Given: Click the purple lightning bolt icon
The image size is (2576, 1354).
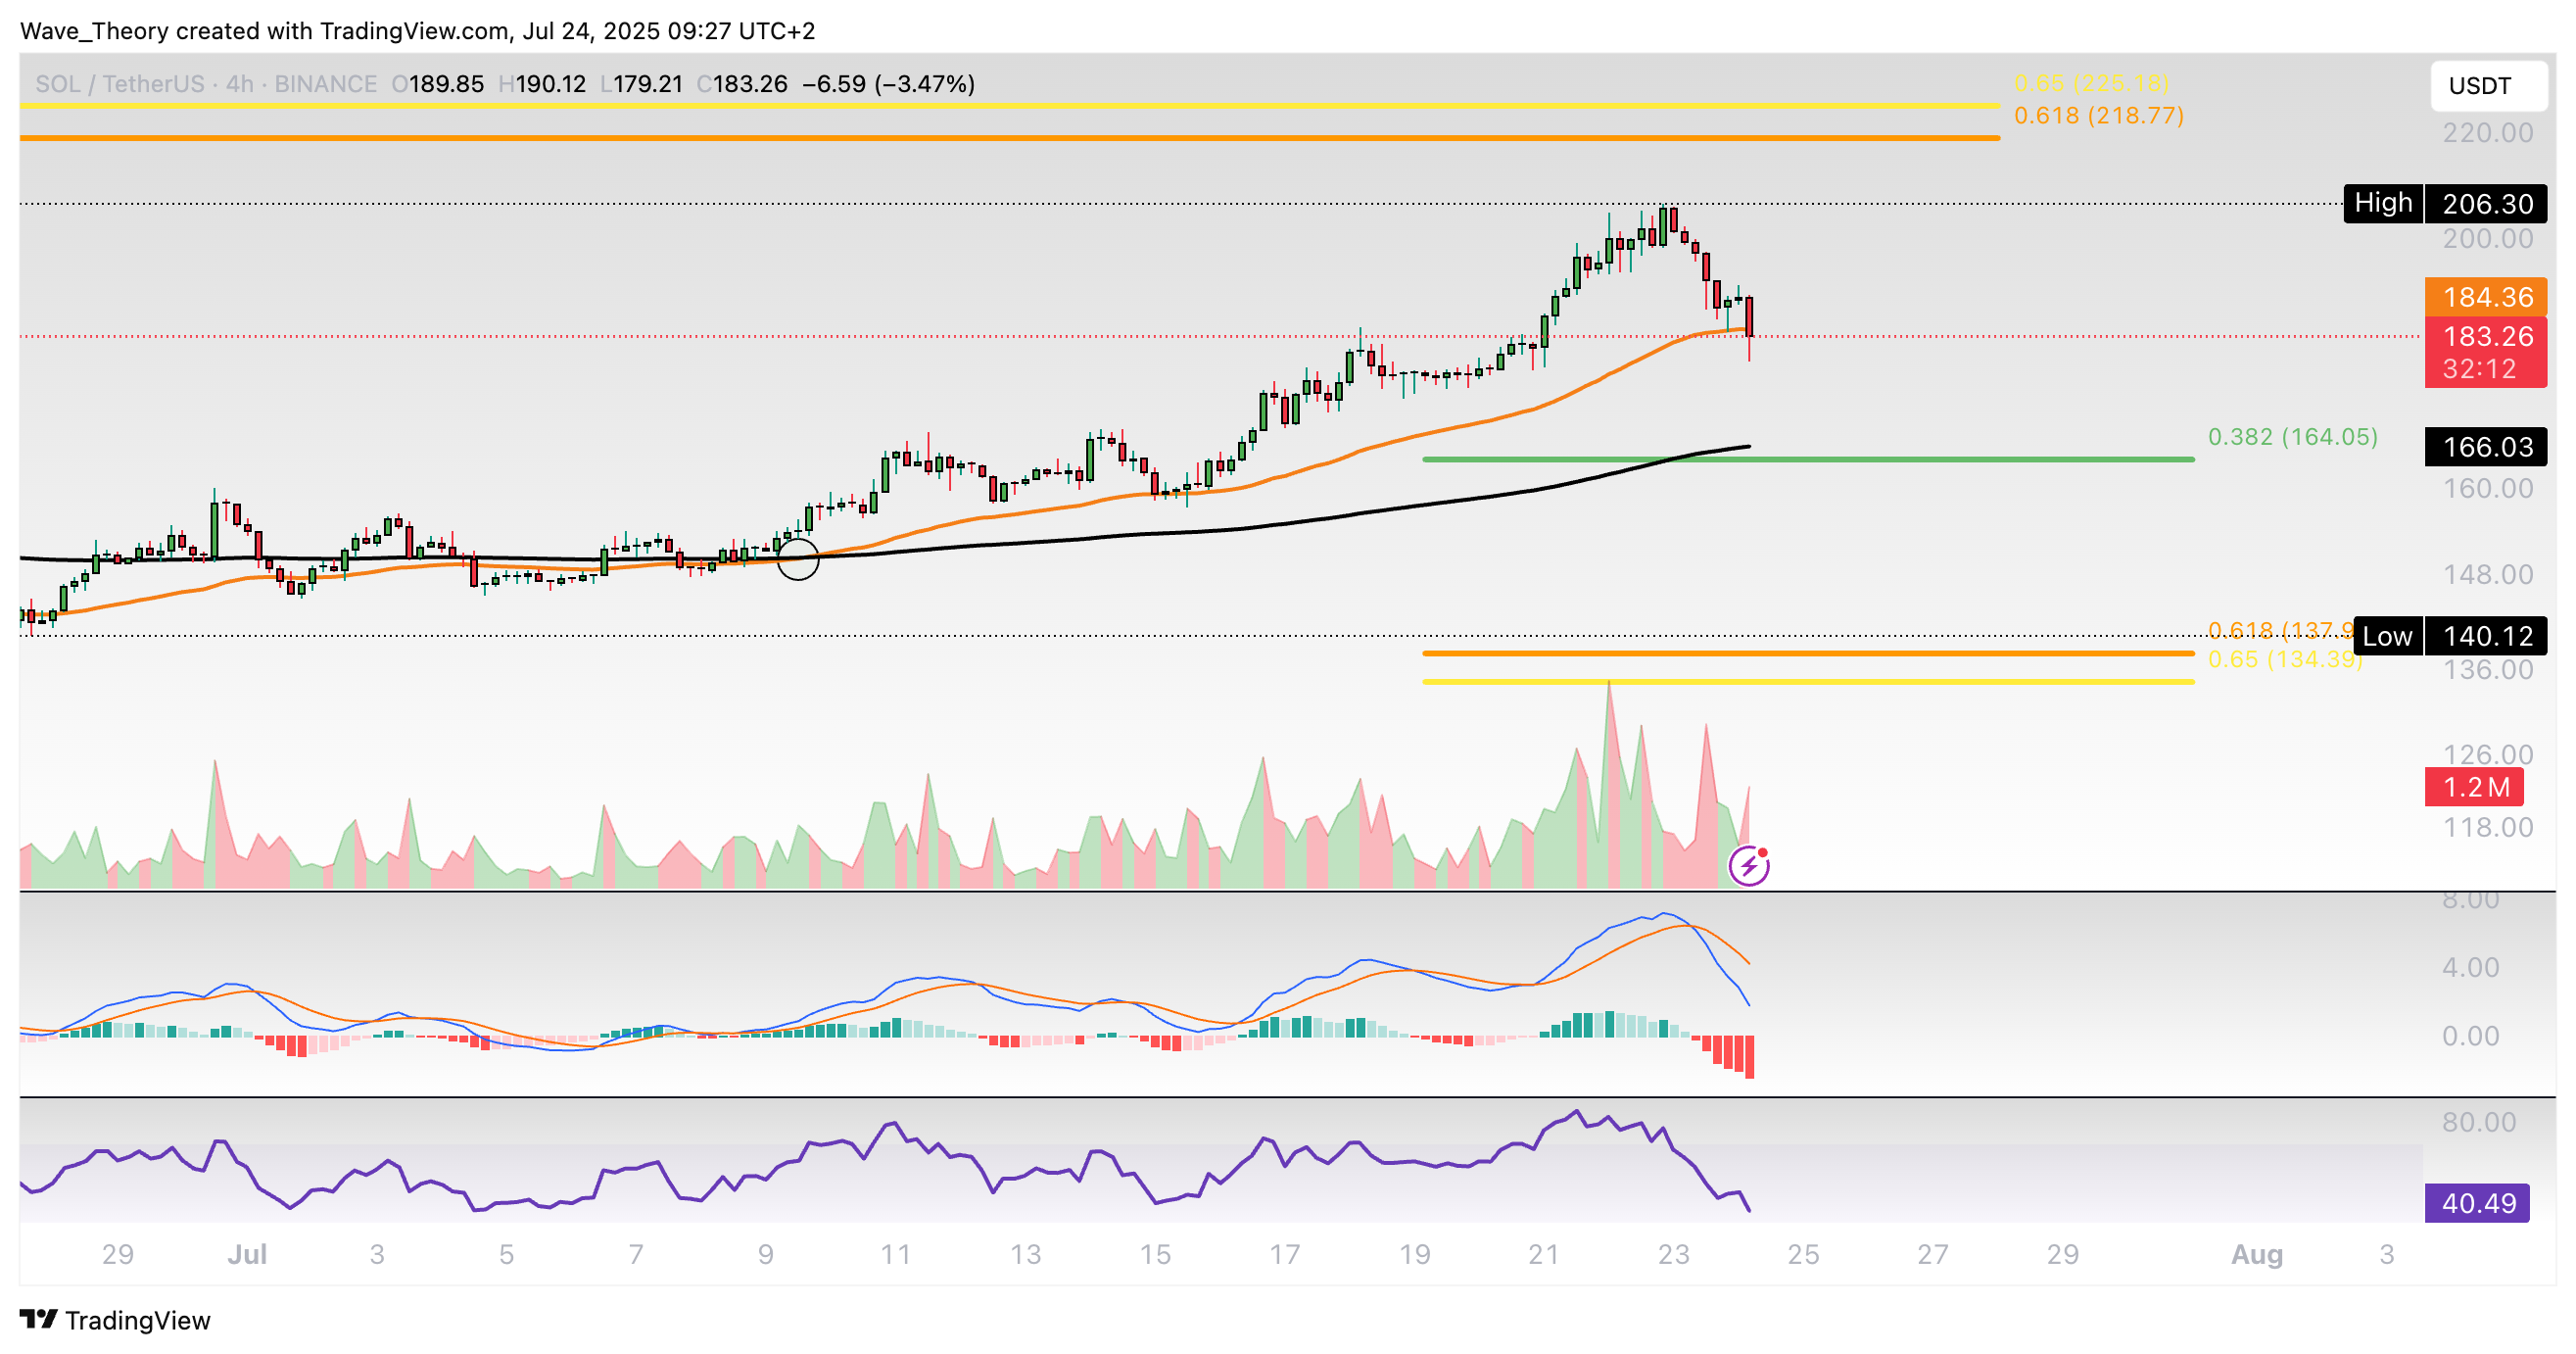Looking at the screenshot, I should point(1749,866).
